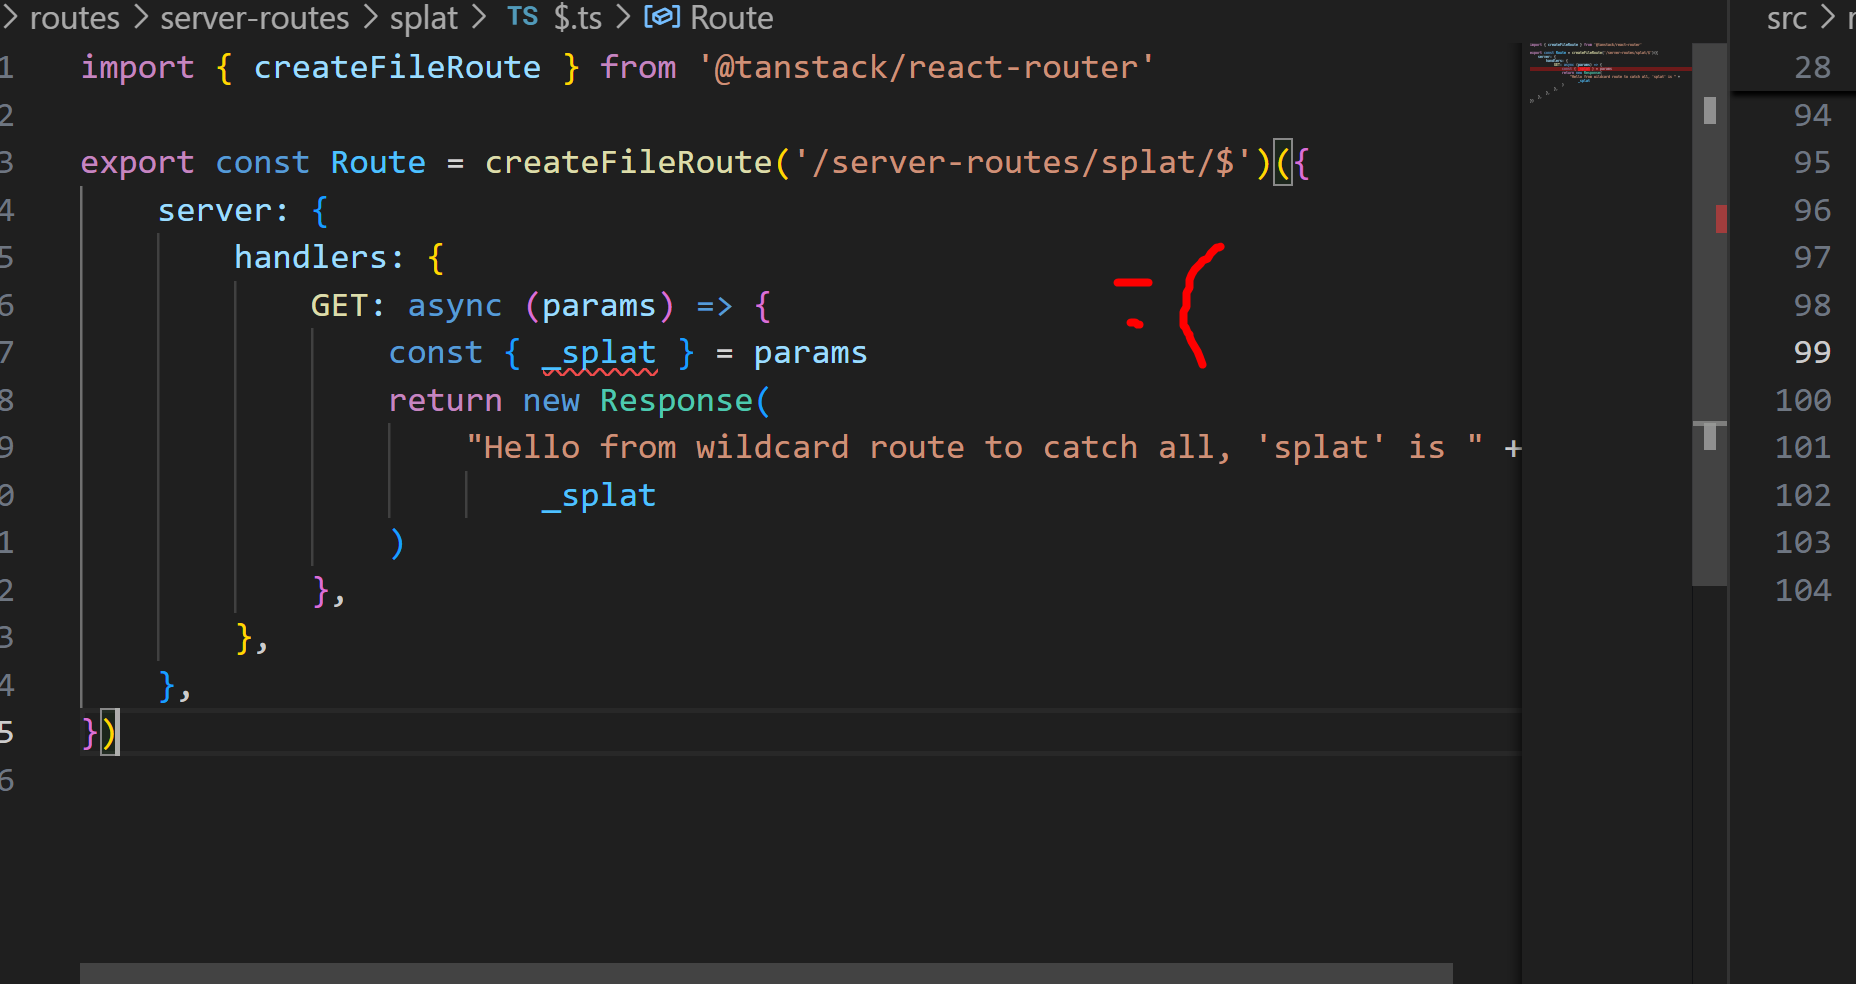Click the '/server-routes/splat/$' path string
The width and height of the screenshot is (1856, 984).
tap(1022, 162)
